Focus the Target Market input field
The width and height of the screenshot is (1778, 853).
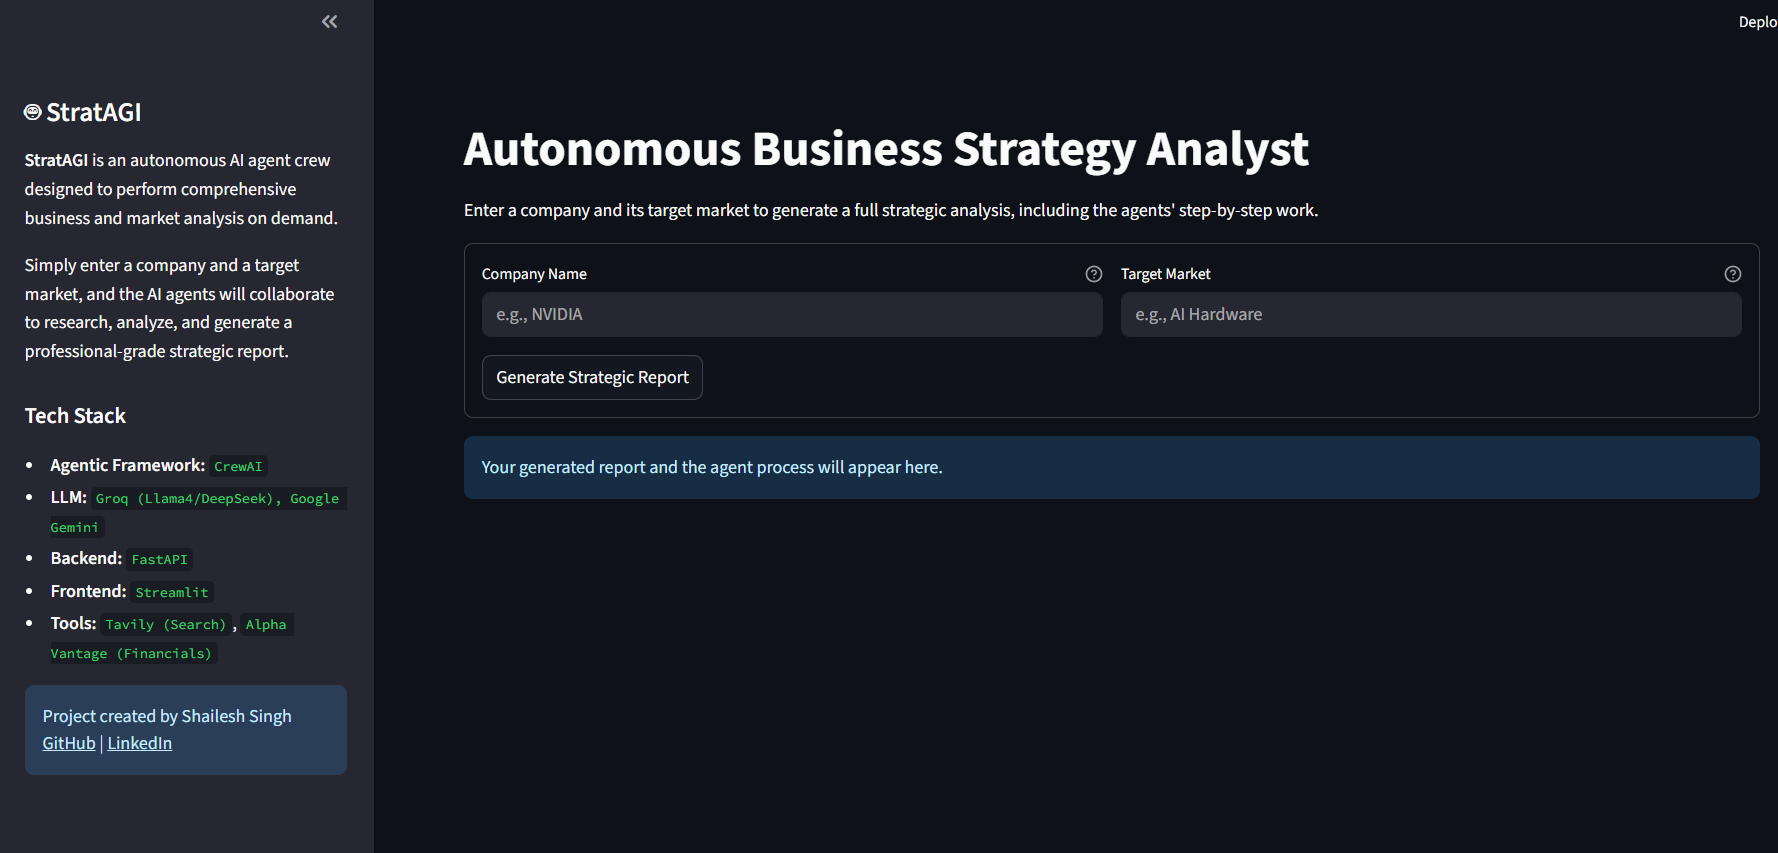[x=1431, y=315]
